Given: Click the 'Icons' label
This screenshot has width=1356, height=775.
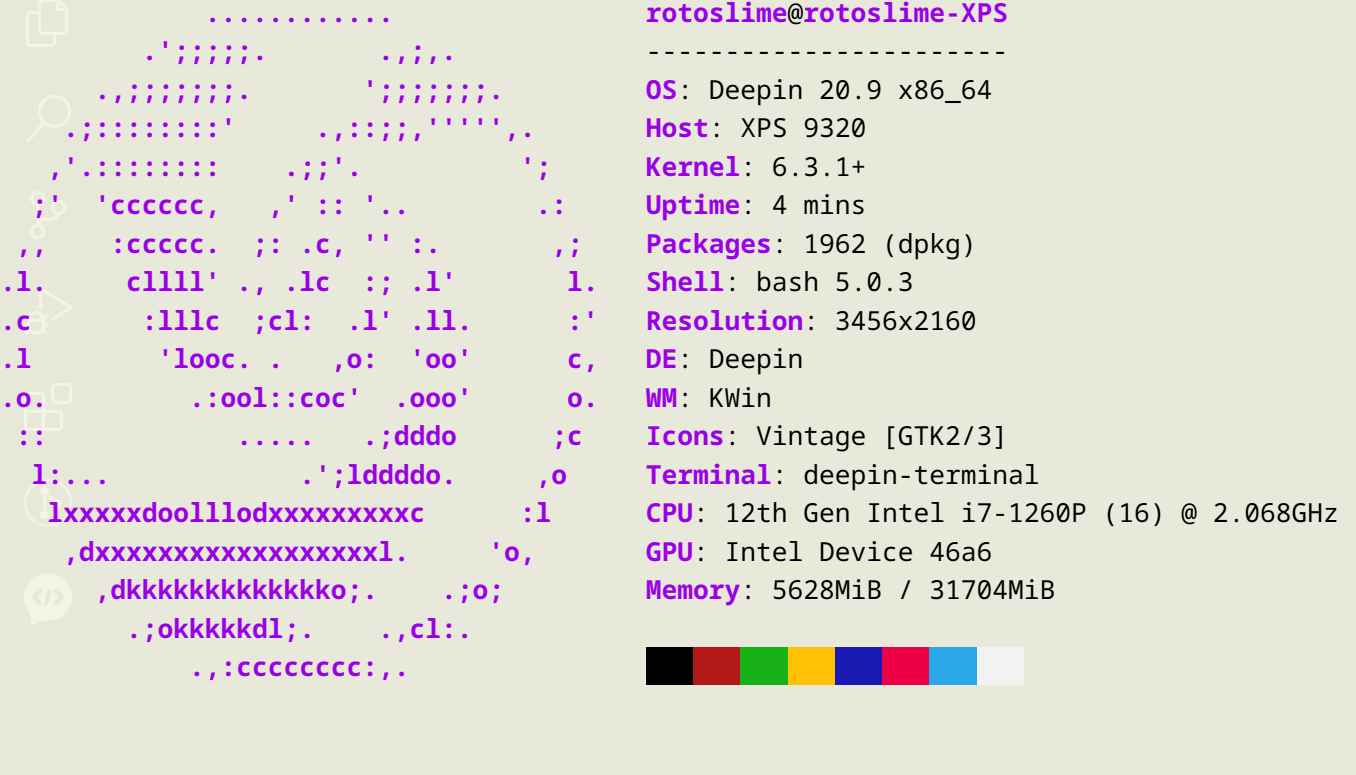Looking at the screenshot, I should (685, 436).
